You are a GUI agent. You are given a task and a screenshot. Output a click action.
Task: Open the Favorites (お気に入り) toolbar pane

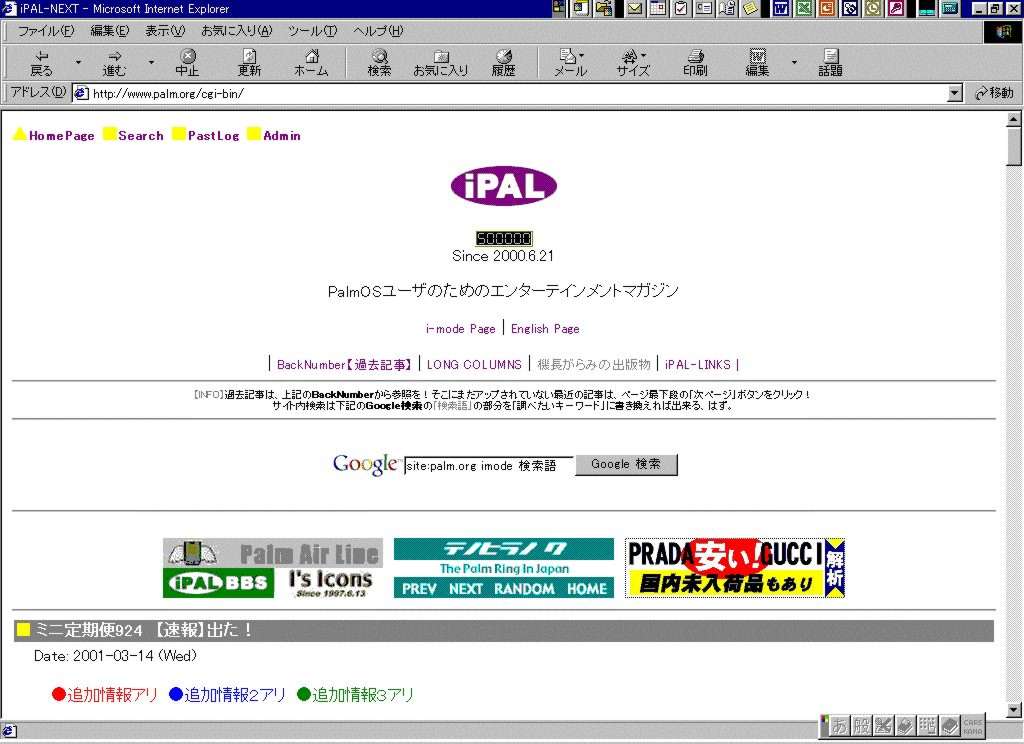pyautogui.click(x=441, y=63)
